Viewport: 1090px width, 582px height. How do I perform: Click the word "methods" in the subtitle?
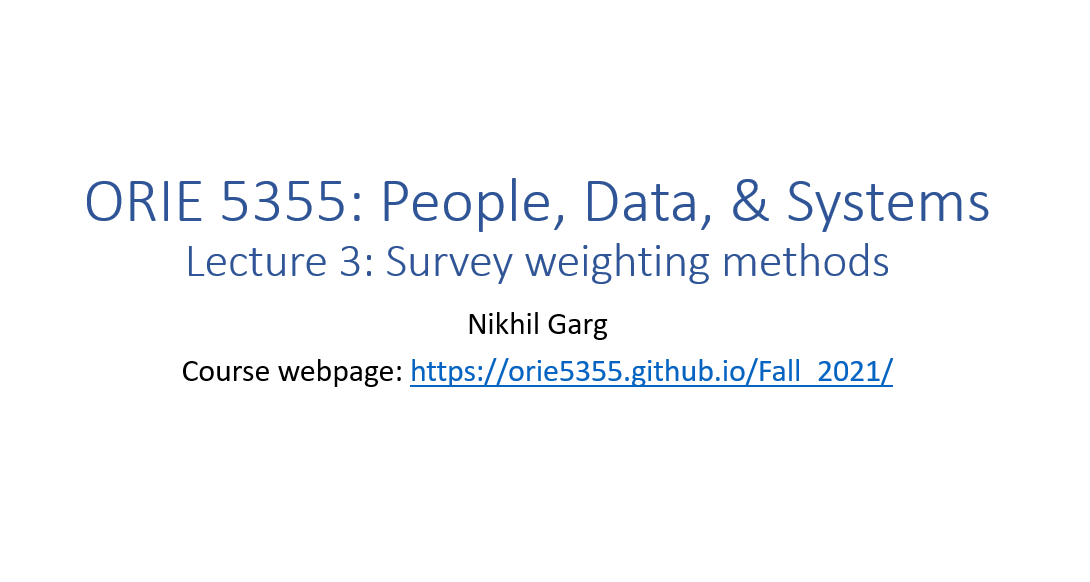(806, 262)
